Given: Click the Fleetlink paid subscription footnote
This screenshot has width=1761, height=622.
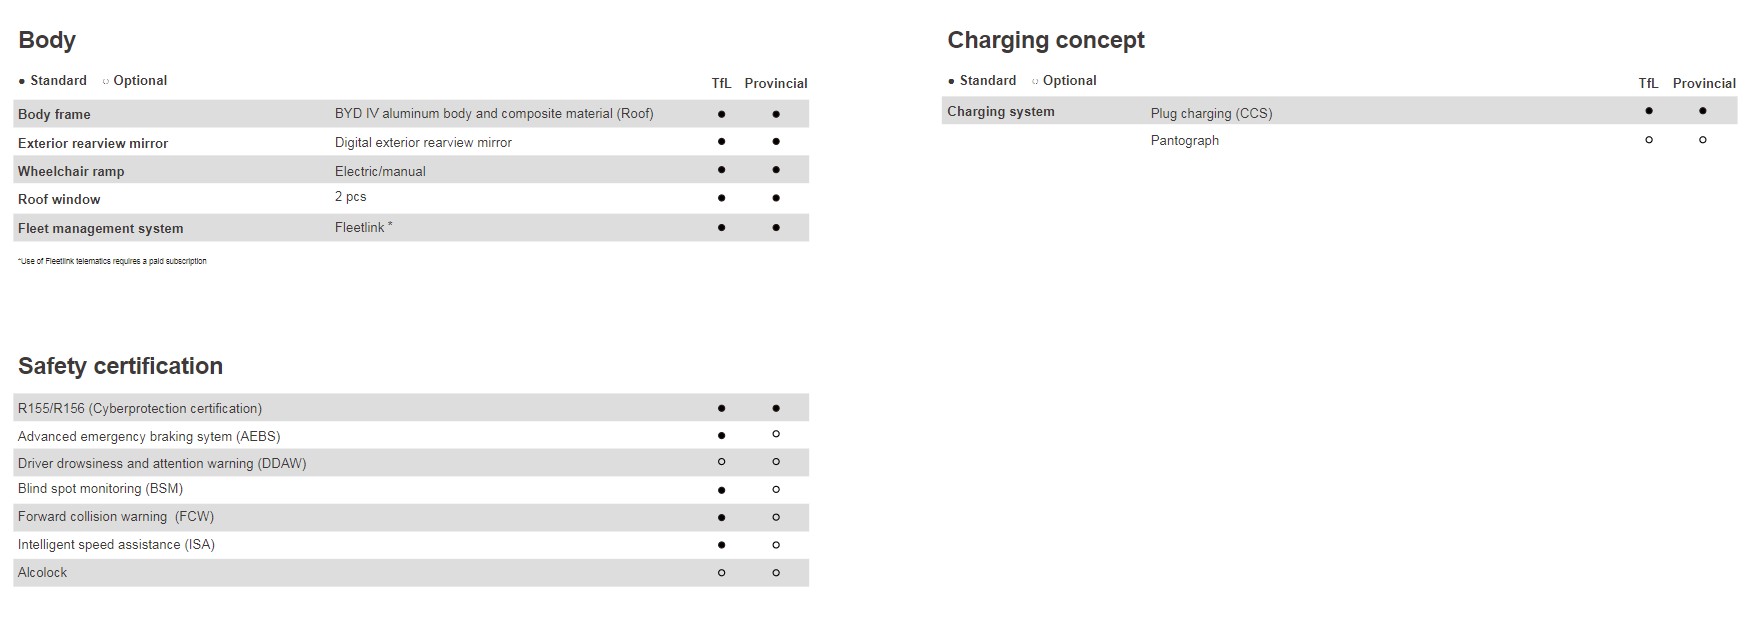Looking at the screenshot, I should 112,261.
